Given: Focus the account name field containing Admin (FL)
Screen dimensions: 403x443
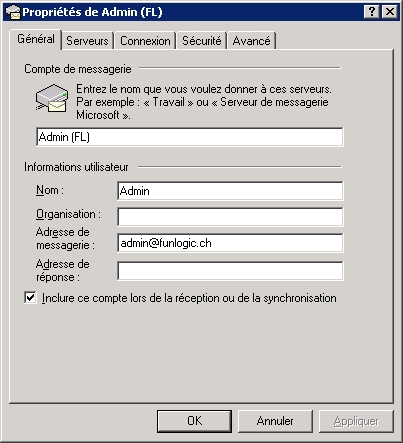Looking at the screenshot, I should coord(189,137).
